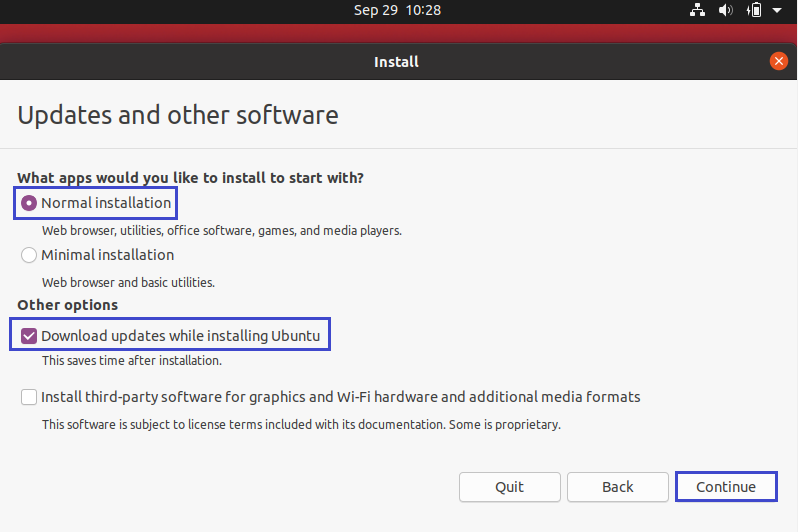Screen dimensions: 798x532
Task: Click the 'Other options' section label
Action: pyautogui.click(x=68, y=305)
